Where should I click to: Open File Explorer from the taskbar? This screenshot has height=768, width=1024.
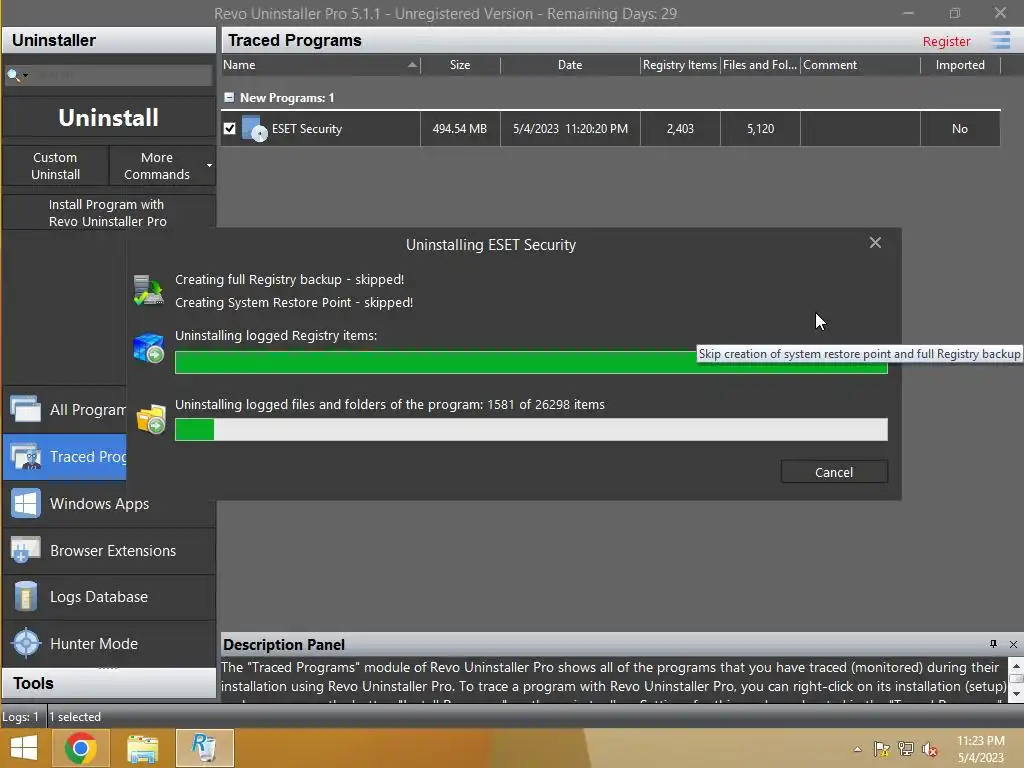pyautogui.click(x=142, y=748)
